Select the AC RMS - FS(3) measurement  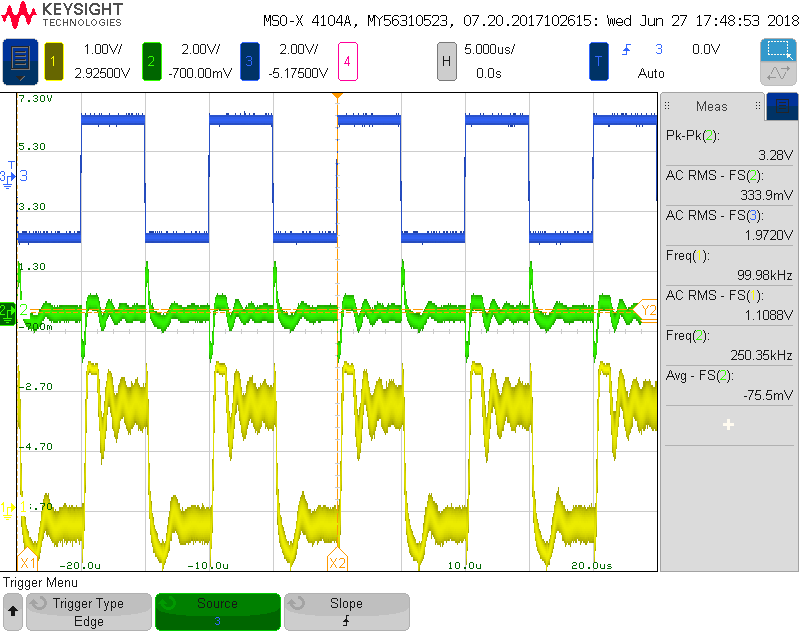(x=729, y=225)
